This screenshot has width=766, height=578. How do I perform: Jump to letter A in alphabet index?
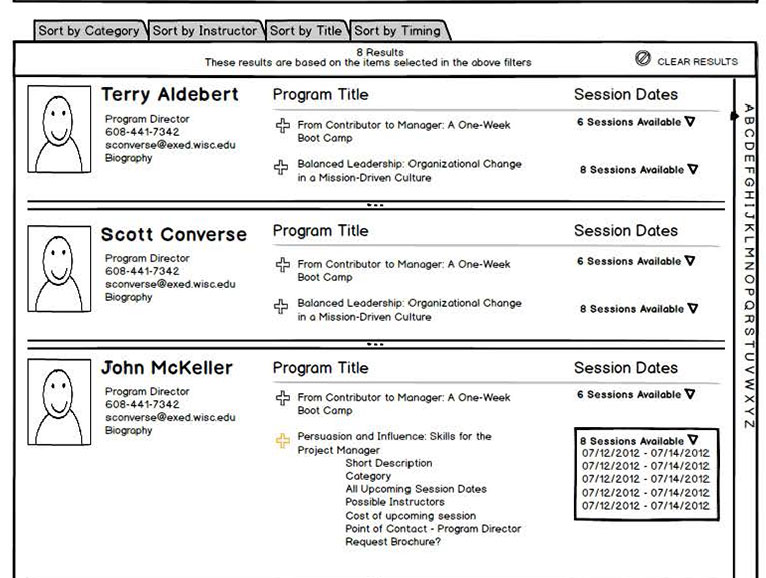749,108
